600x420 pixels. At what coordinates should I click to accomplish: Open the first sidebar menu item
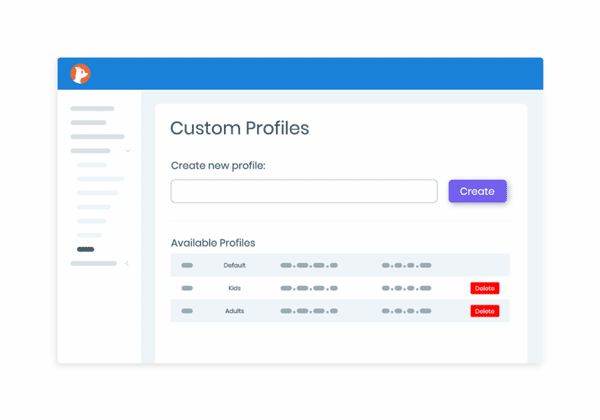pos(92,109)
